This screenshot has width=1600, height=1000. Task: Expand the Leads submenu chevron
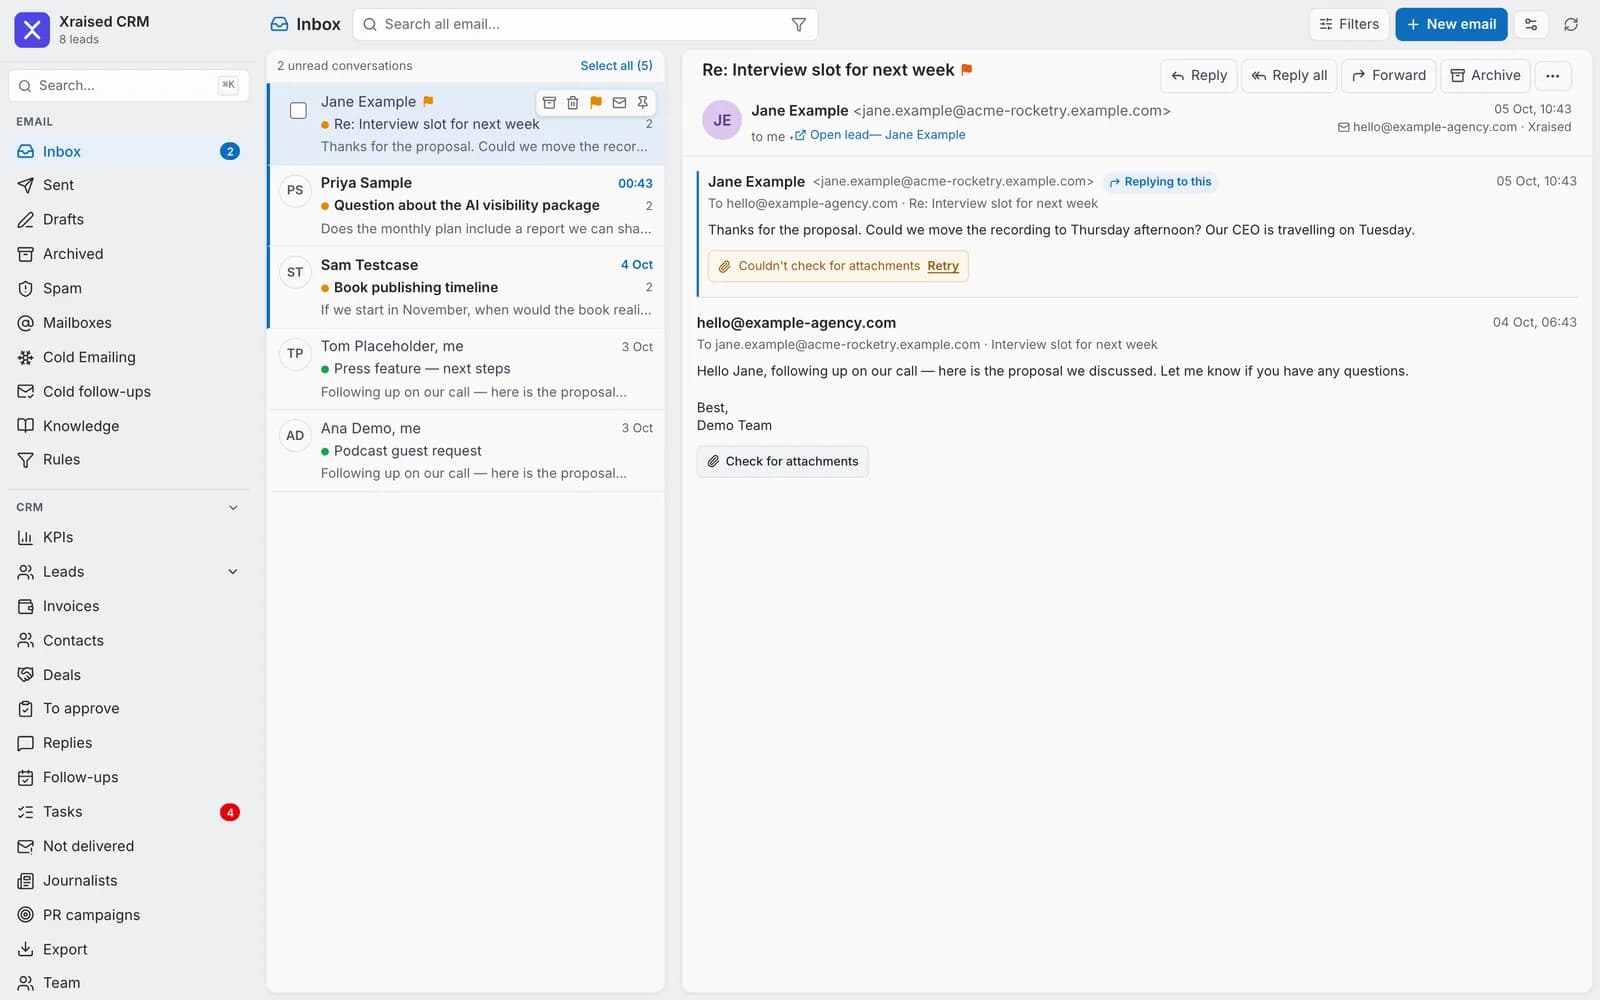(x=233, y=572)
